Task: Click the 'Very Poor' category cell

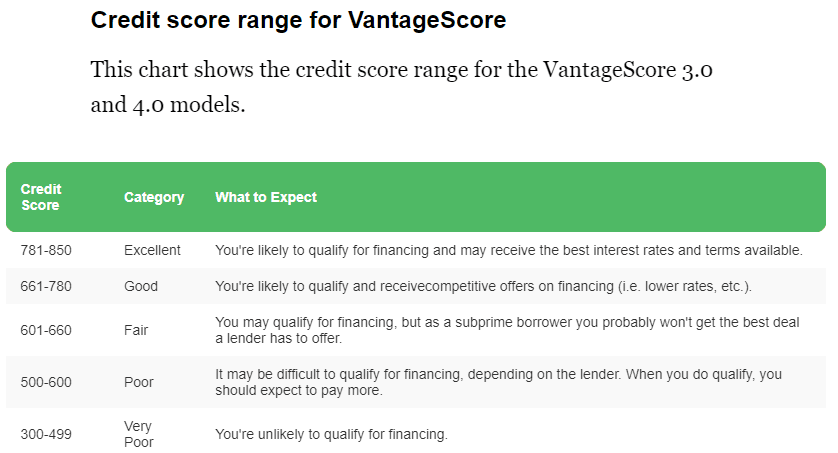Action: click(138, 434)
